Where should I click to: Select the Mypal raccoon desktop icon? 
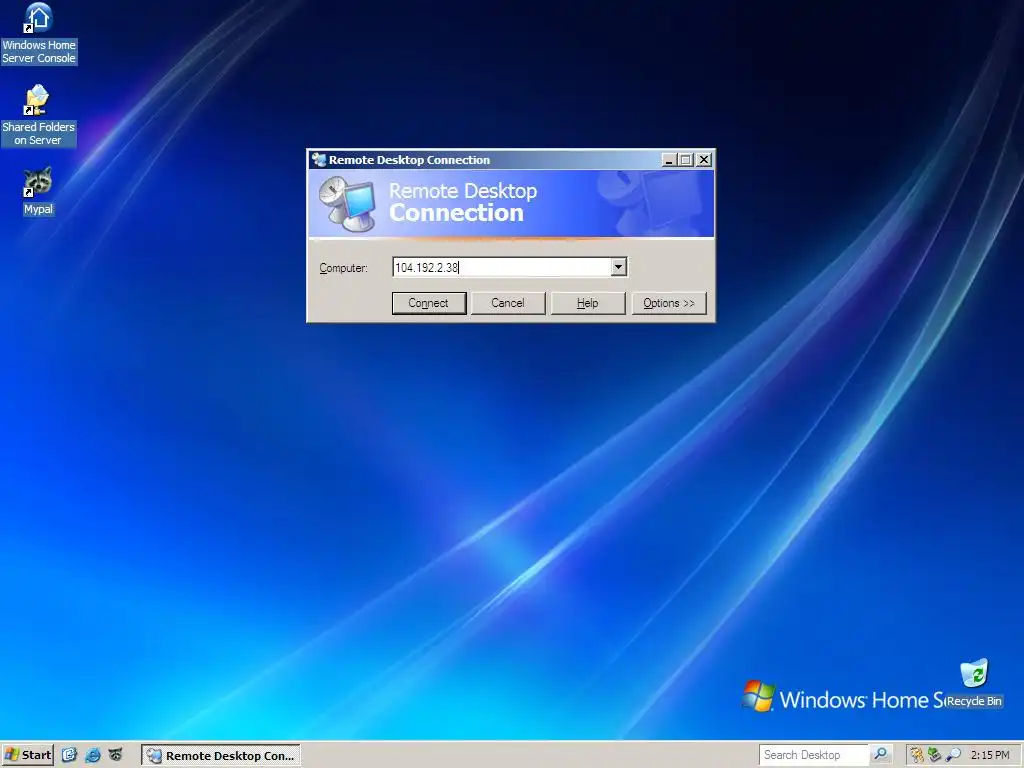pos(38,191)
